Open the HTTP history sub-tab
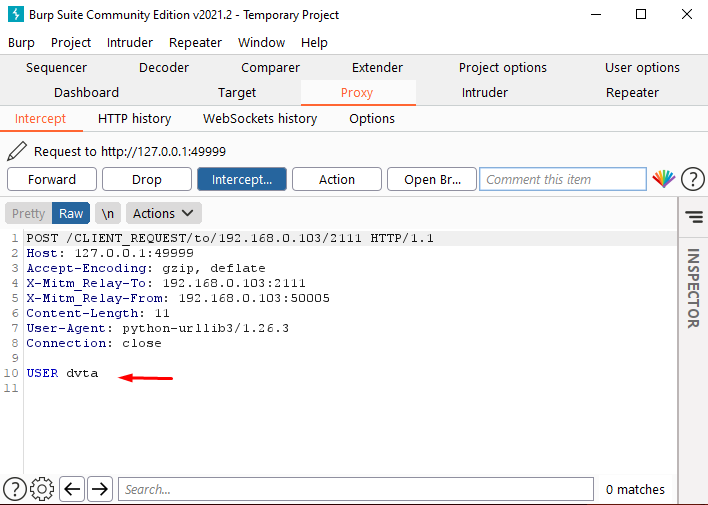 click(x=135, y=119)
